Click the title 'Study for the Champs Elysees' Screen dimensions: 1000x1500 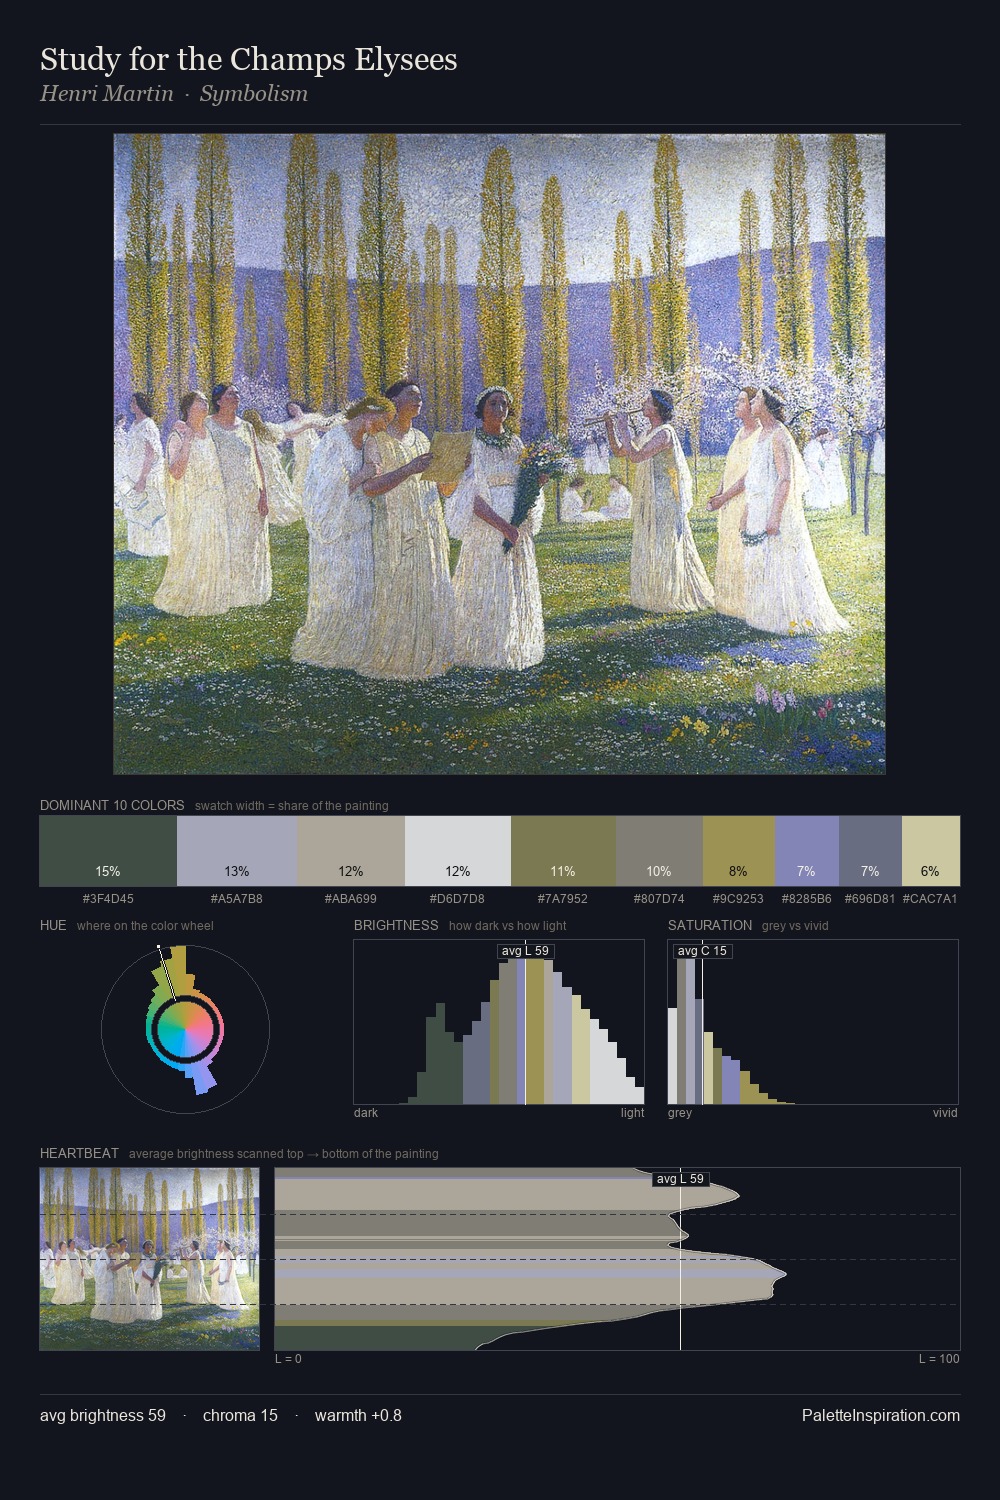point(249,59)
